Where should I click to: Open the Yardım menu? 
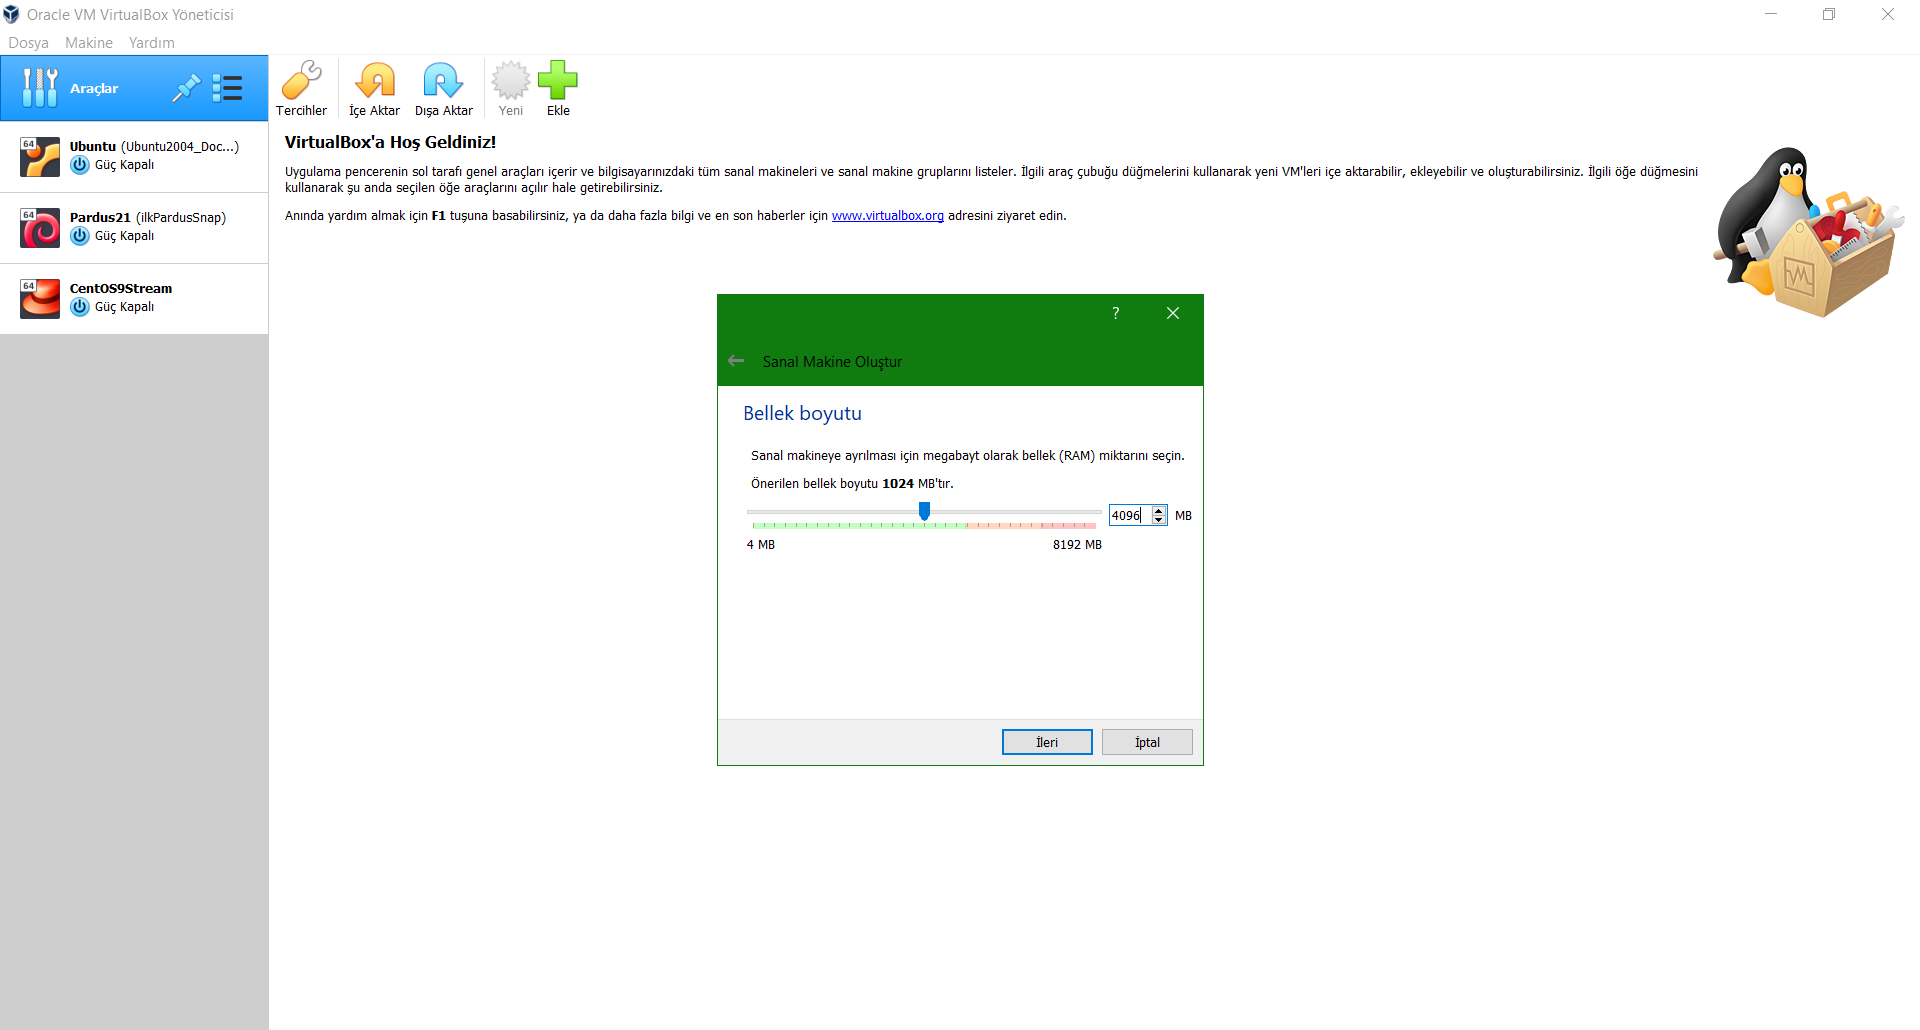pyautogui.click(x=152, y=43)
